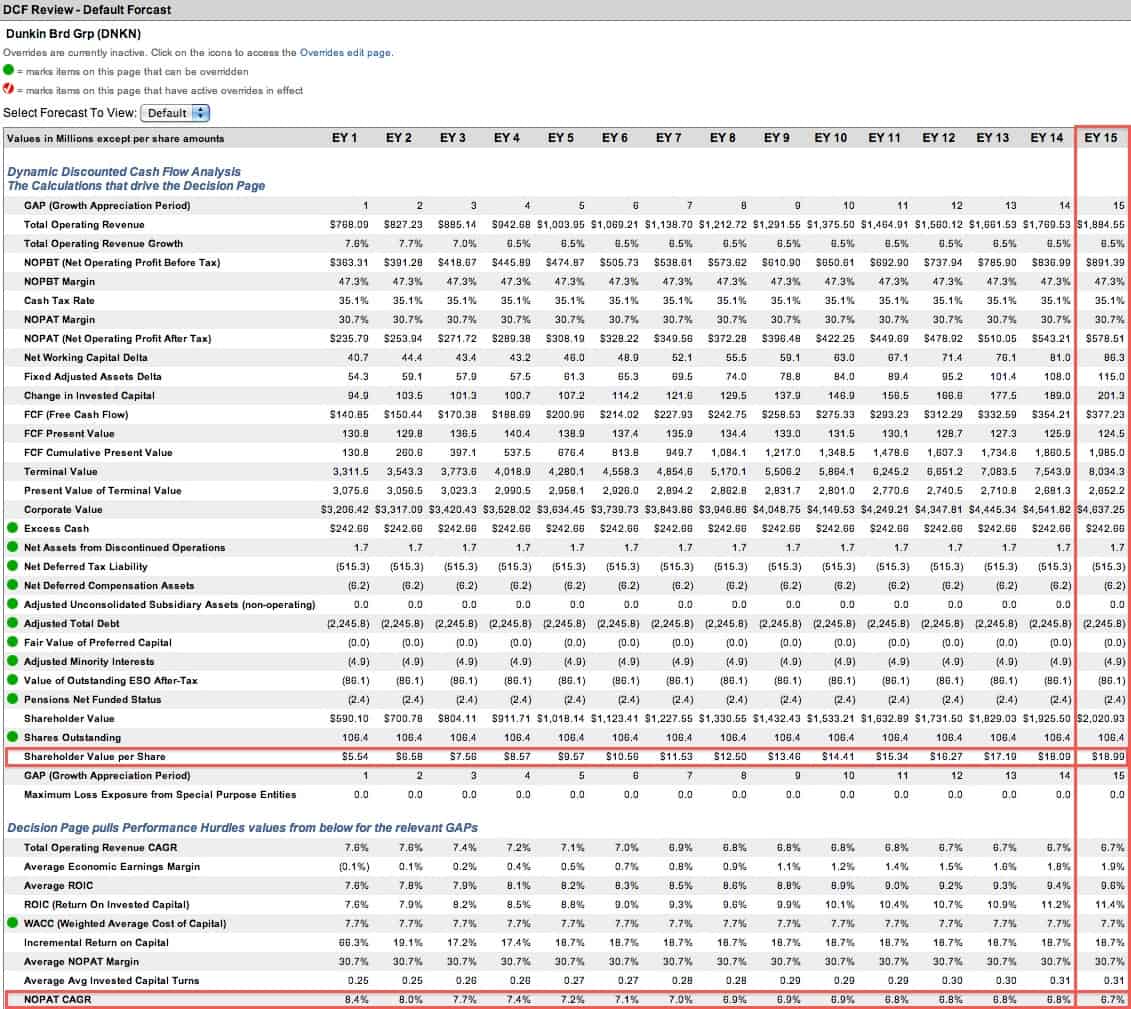Select the NOPBT Margin row label
Image resolution: width=1131 pixels, height=1009 pixels.
click(59, 281)
